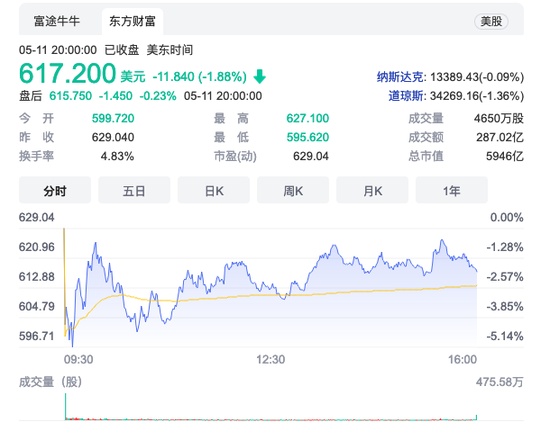Click the 市盈(动) value 629.04
Screen dimensions: 550x431
coord(311,156)
